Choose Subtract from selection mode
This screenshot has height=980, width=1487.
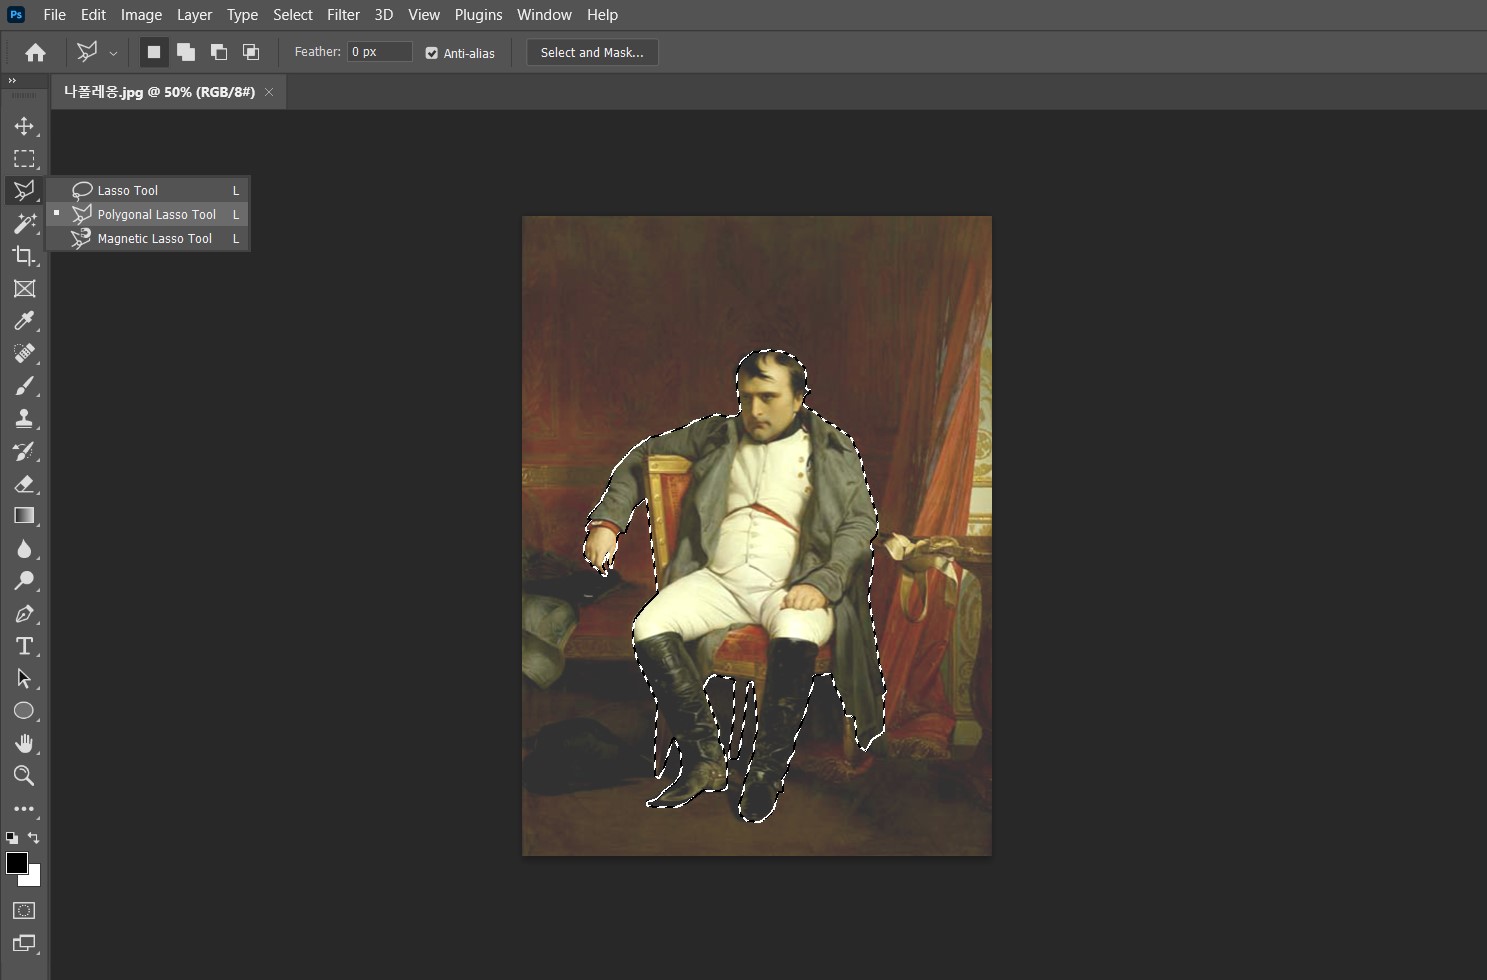218,52
